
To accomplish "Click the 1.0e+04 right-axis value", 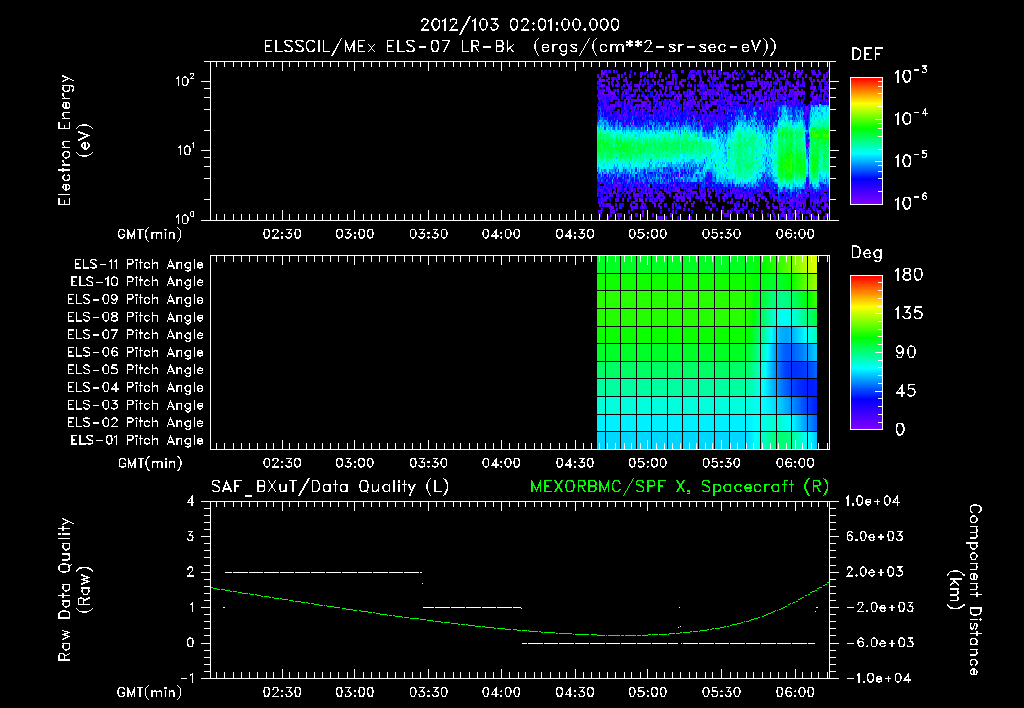I will click(872, 502).
